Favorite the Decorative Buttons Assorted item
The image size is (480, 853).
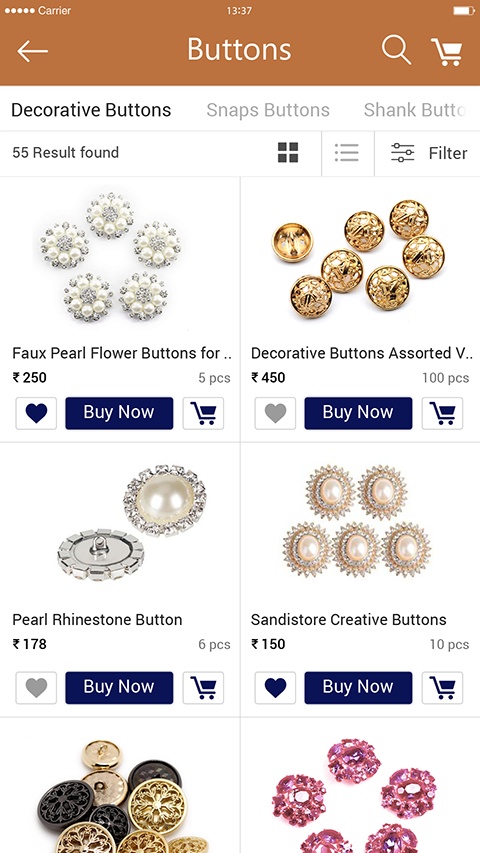pyautogui.click(x=275, y=413)
